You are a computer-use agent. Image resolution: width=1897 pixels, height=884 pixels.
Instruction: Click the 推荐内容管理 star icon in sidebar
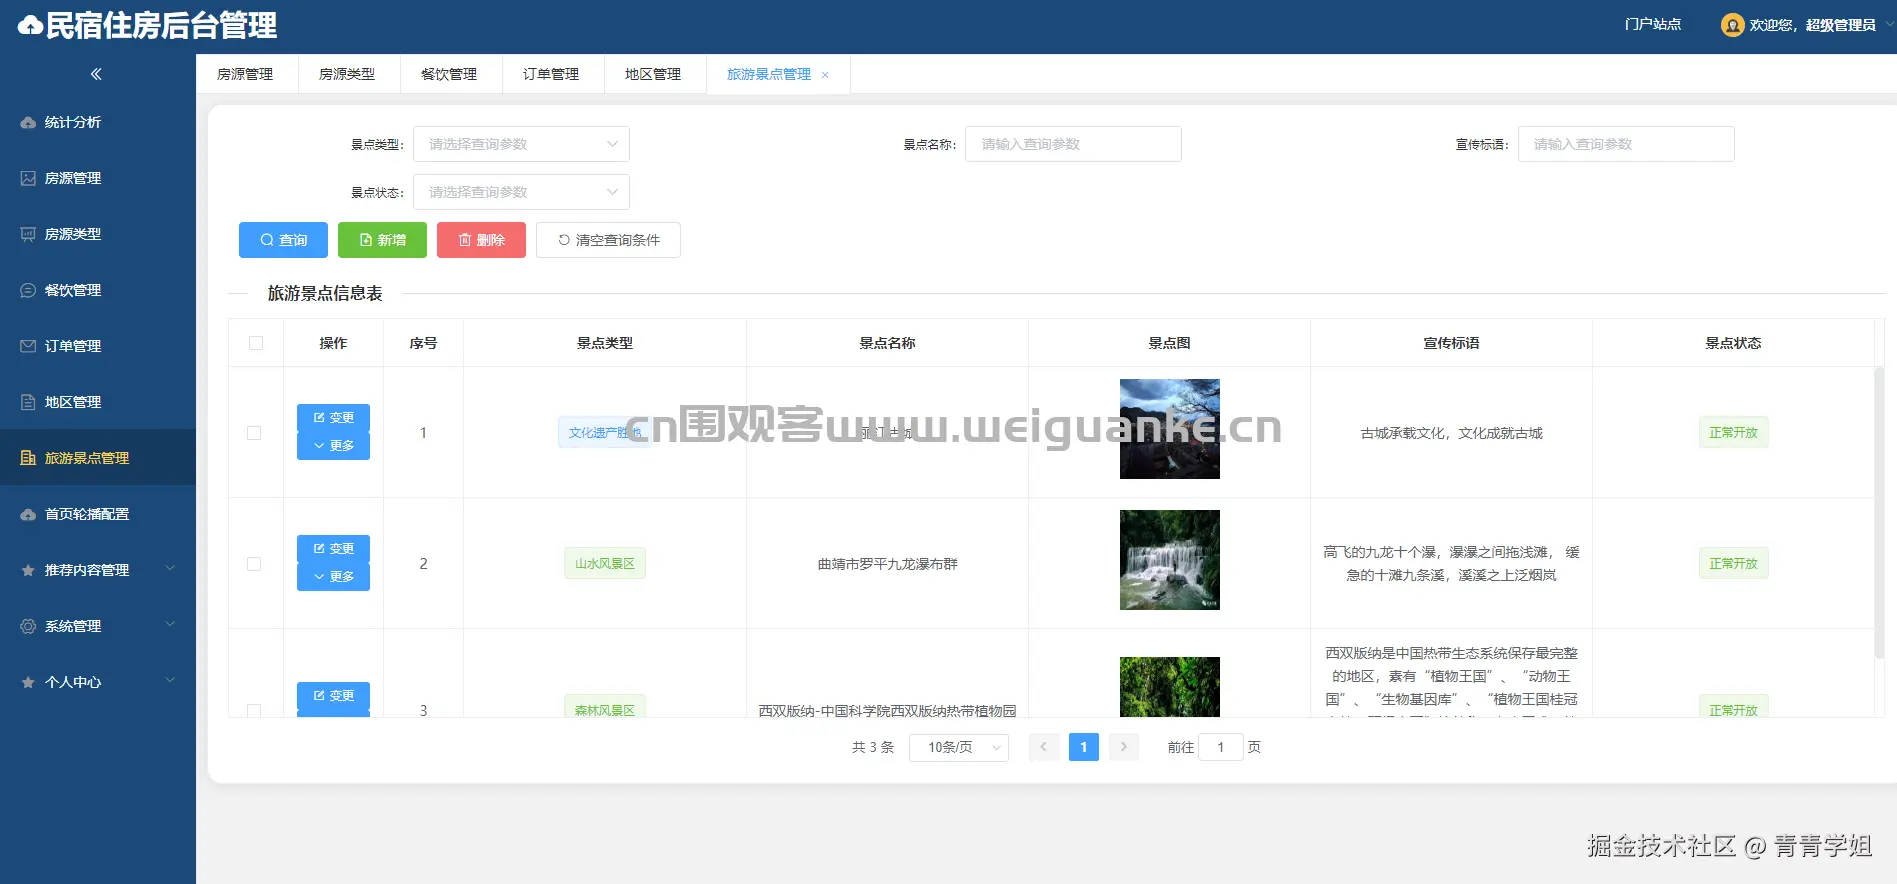pos(28,570)
